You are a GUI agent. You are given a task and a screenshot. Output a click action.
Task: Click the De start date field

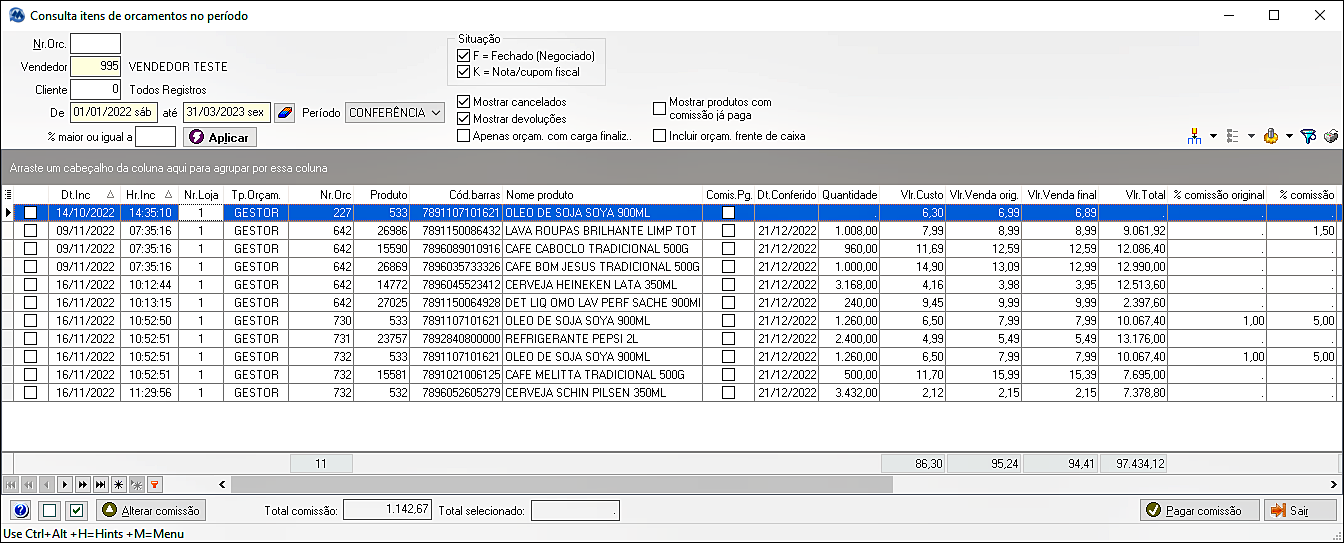point(114,113)
